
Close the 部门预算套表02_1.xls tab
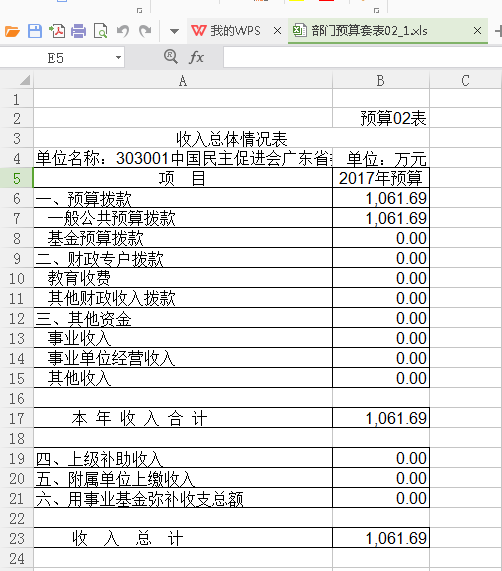tap(477, 31)
